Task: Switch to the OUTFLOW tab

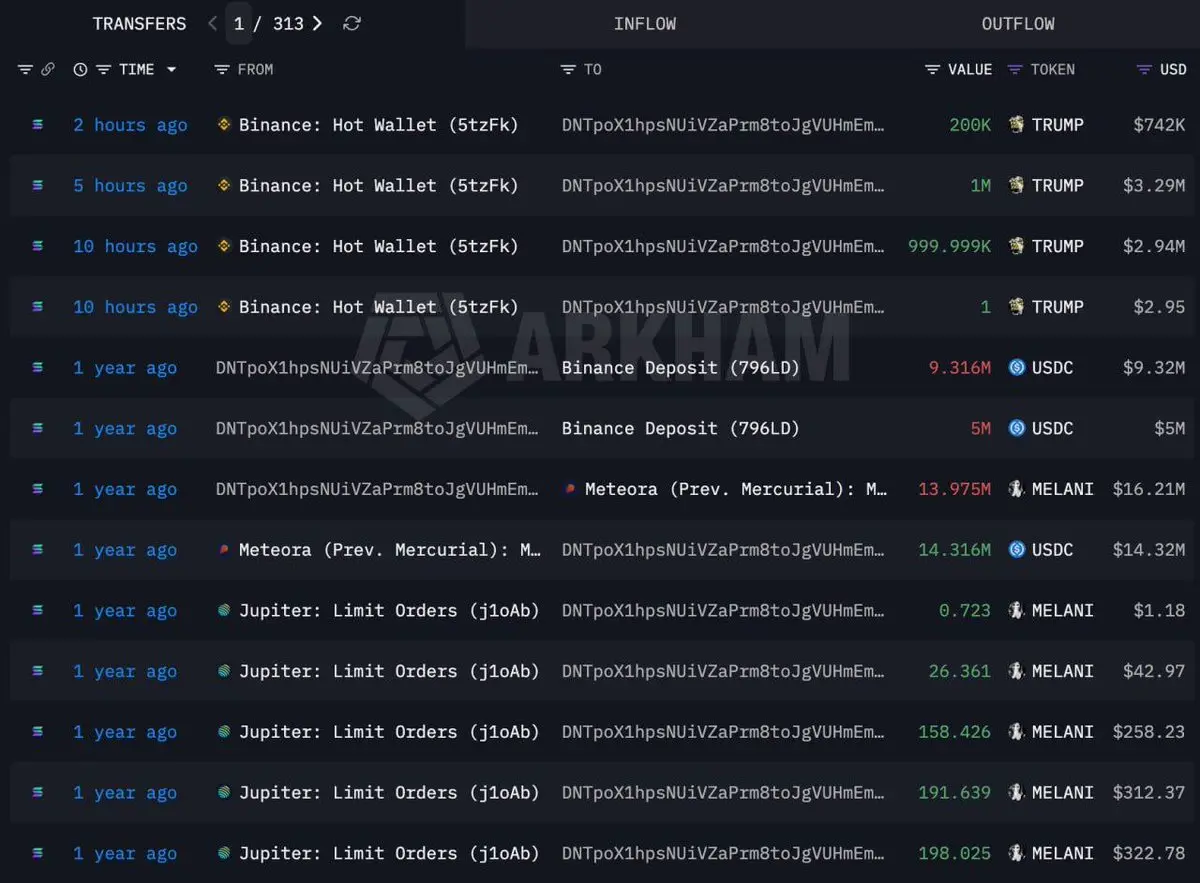Action: (x=1018, y=23)
